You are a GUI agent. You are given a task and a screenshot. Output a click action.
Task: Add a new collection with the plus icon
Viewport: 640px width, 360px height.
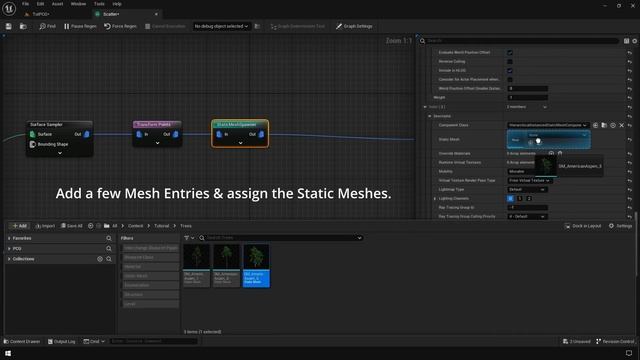point(100,259)
